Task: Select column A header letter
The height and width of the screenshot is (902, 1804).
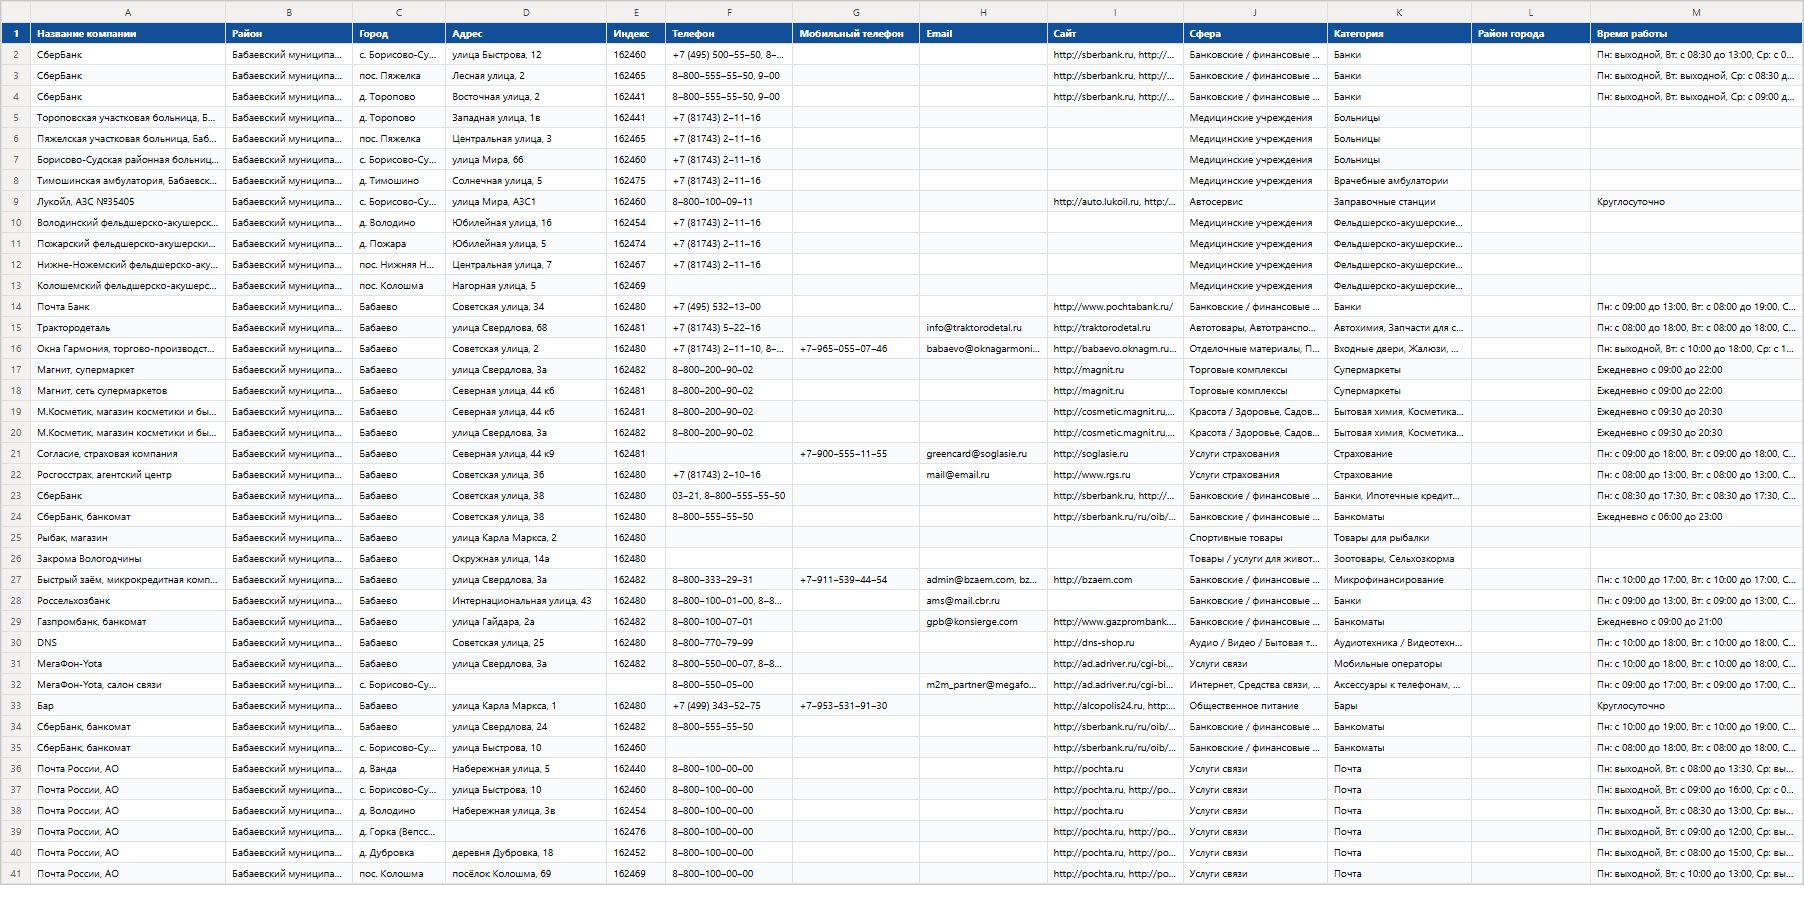Action: click(x=128, y=12)
